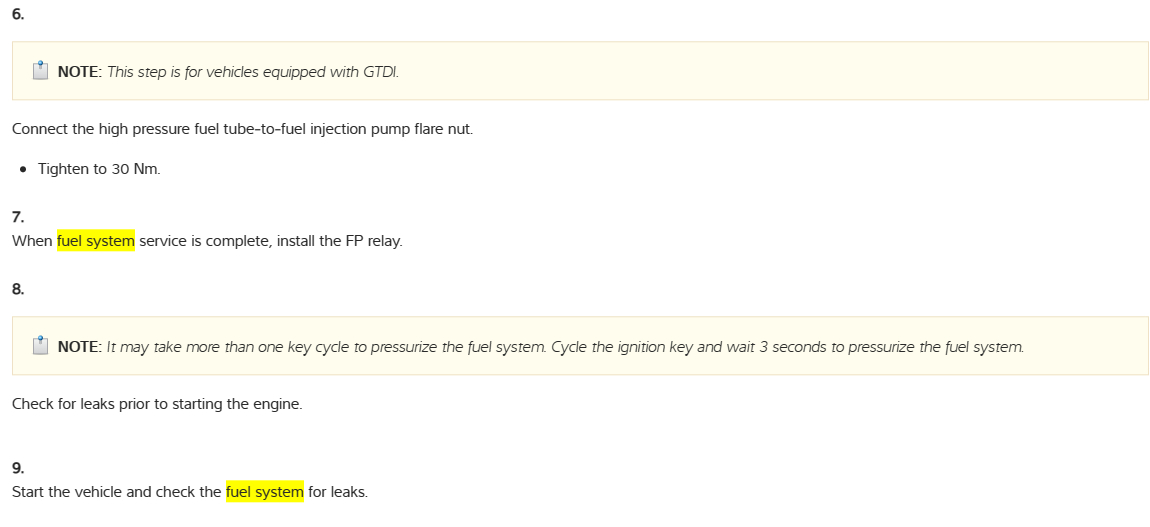Click highlighted "fuel system" in step 7
1150x527 pixels.
pyautogui.click(x=96, y=241)
